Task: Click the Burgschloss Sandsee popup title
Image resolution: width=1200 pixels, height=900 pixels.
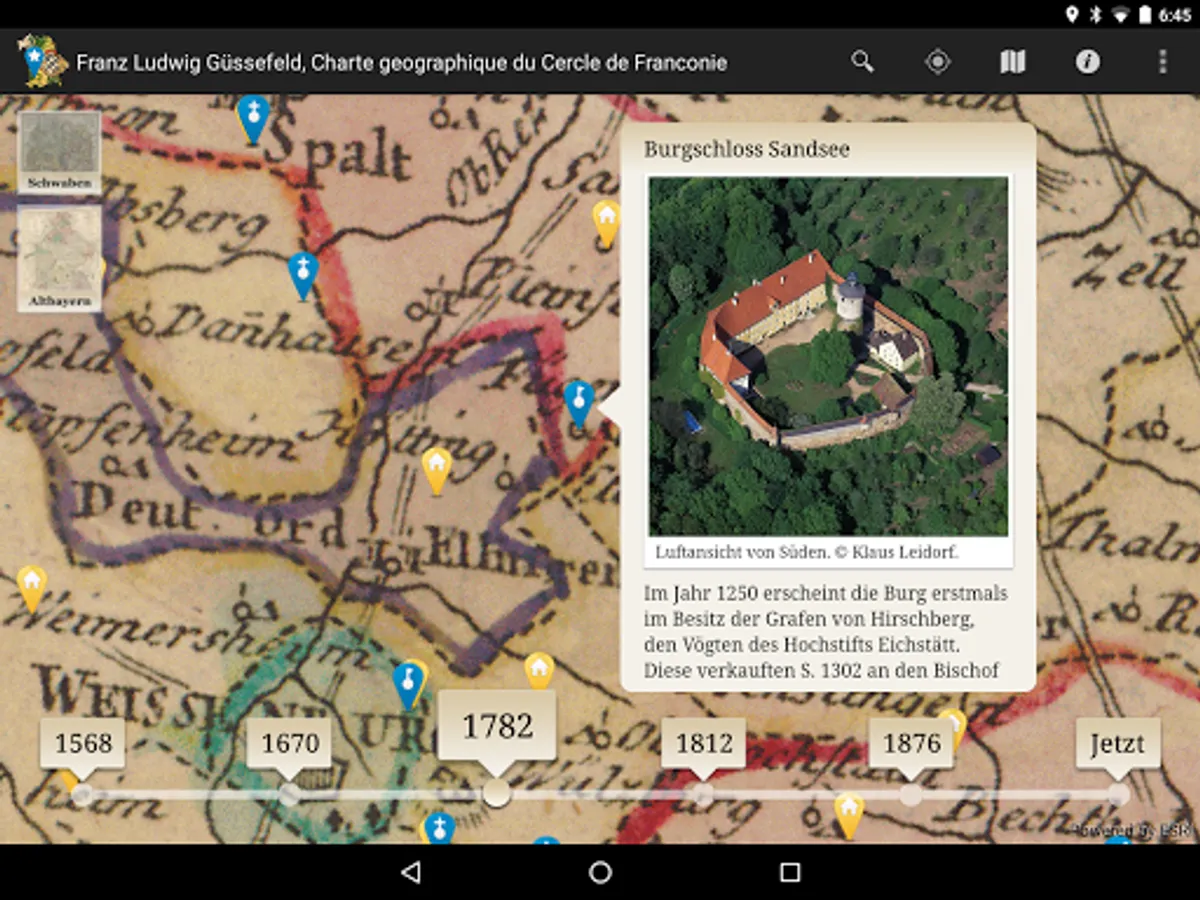Action: (747, 149)
